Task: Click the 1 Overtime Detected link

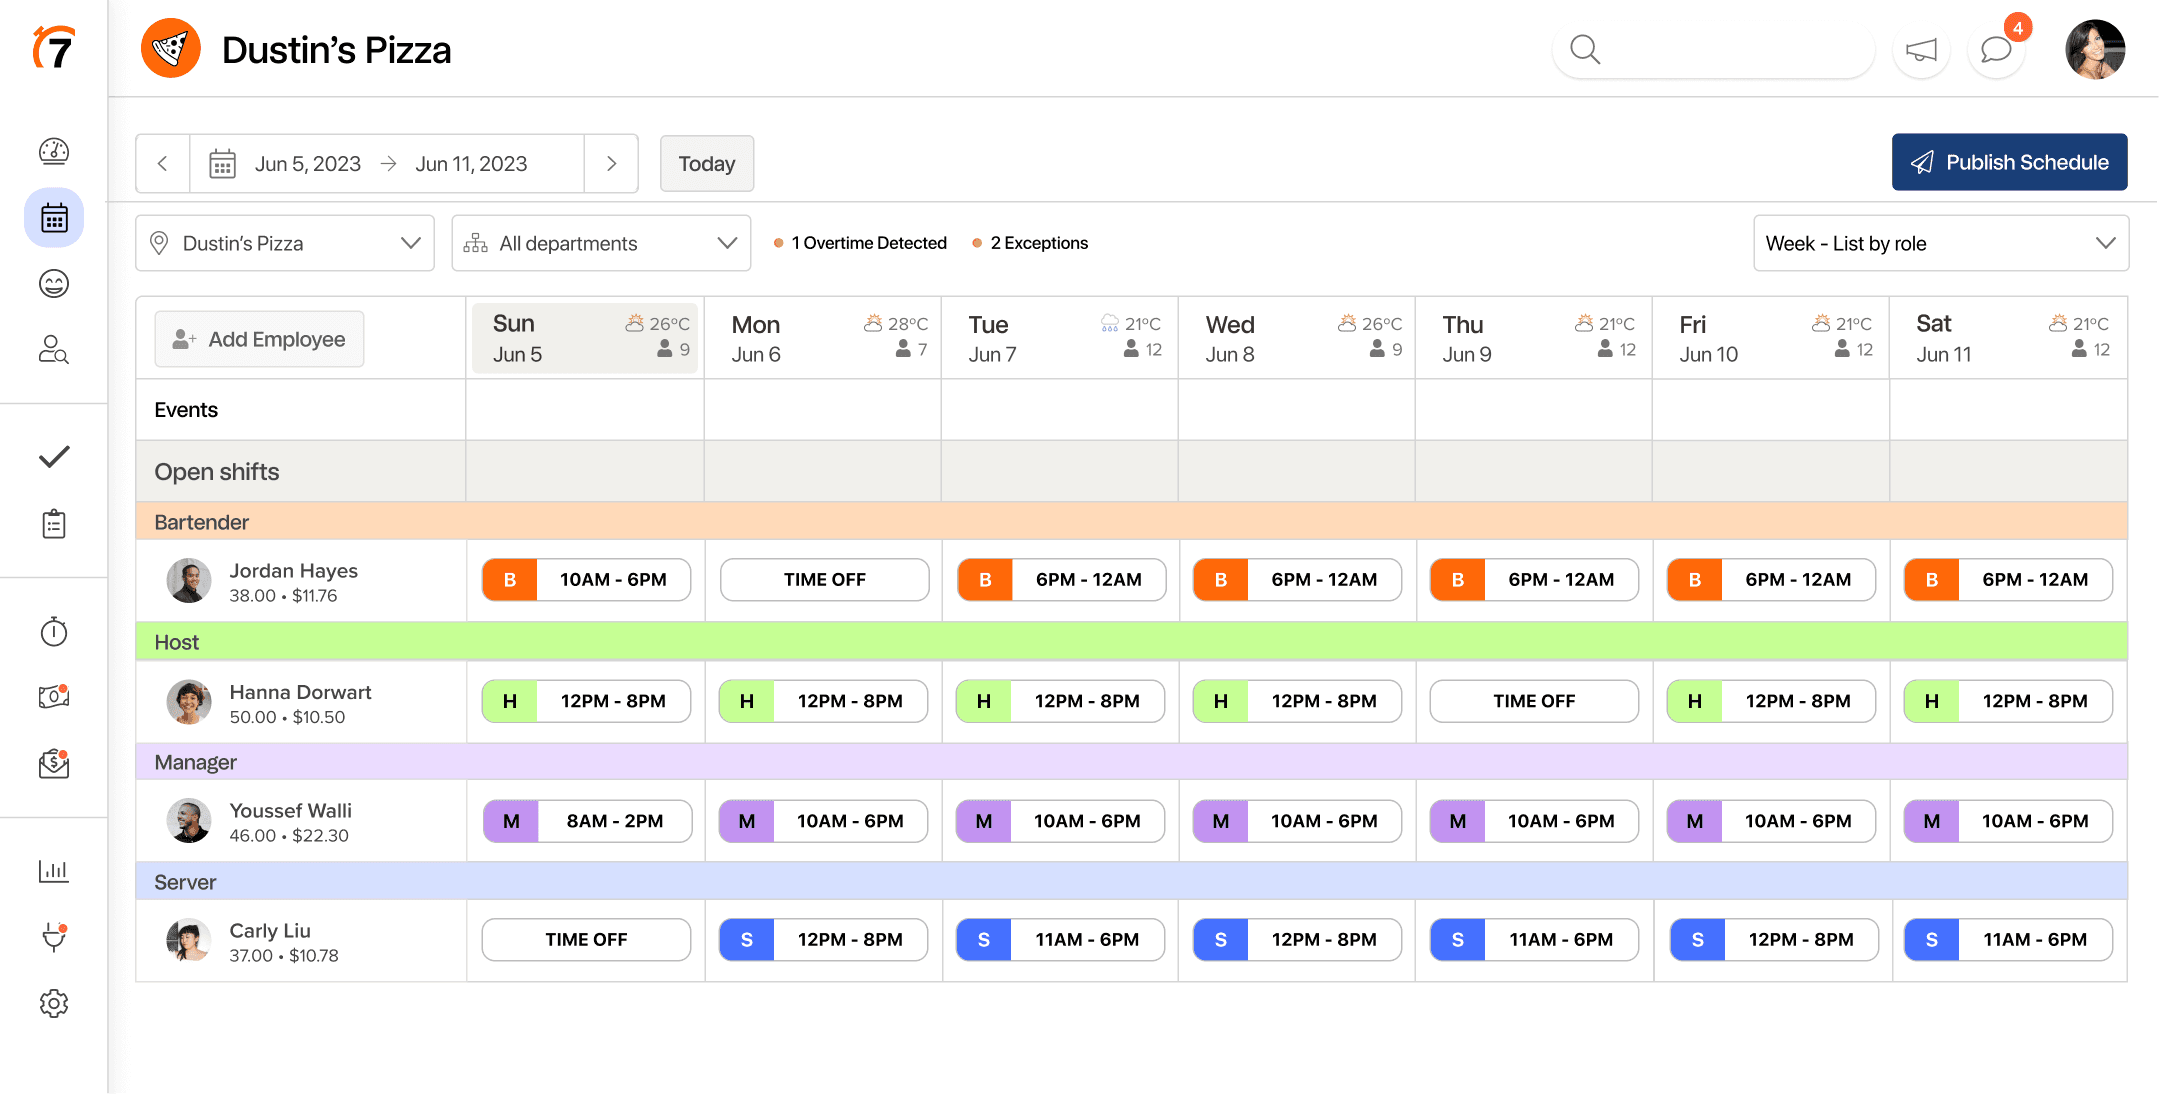Action: click(x=860, y=243)
